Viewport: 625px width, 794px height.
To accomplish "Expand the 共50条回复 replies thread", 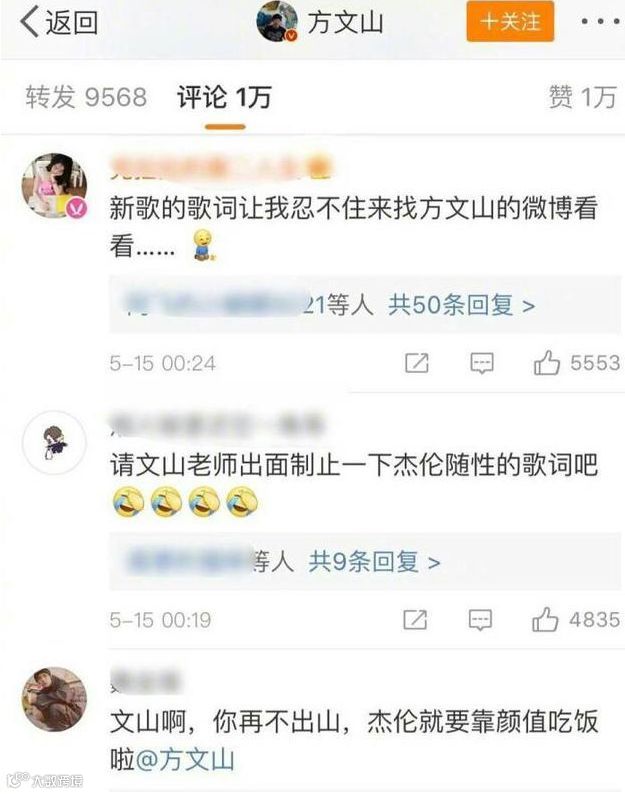I will click(x=461, y=305).
